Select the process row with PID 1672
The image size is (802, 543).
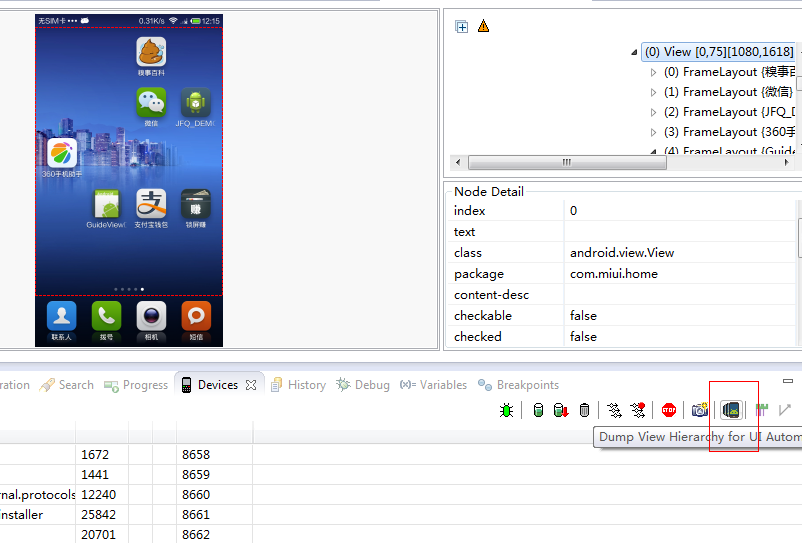(401, 455)
